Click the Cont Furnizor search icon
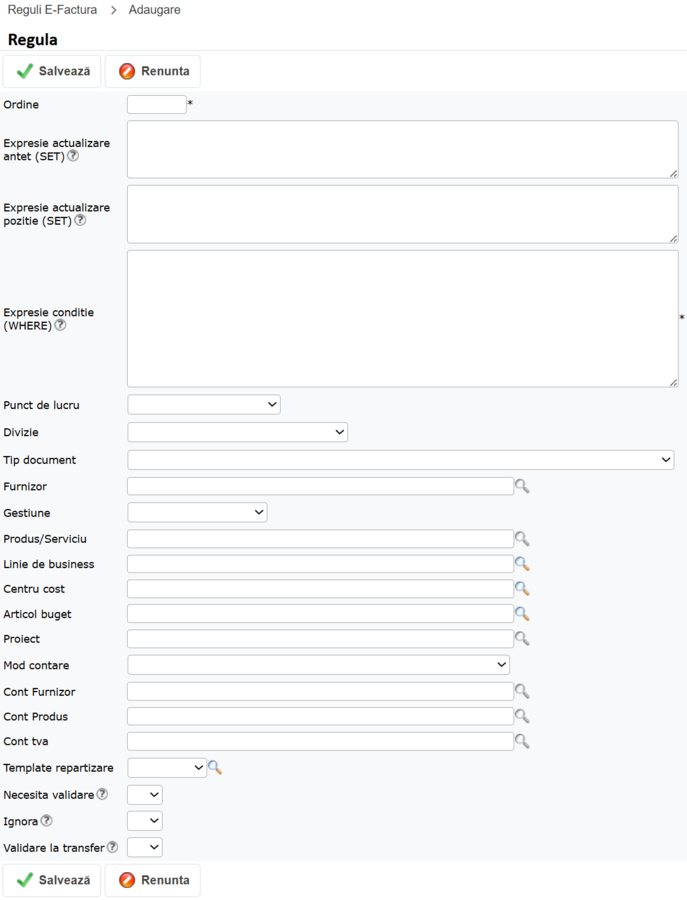 pyautogui.click(x=522, y=692)
